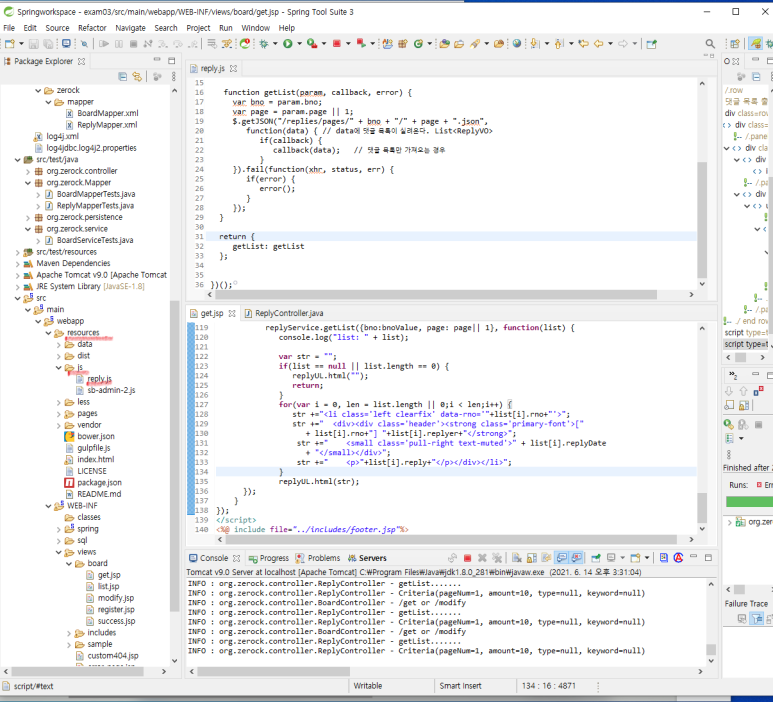
Task: Click the green JUnit progress bar
Action: click(749, 501)
